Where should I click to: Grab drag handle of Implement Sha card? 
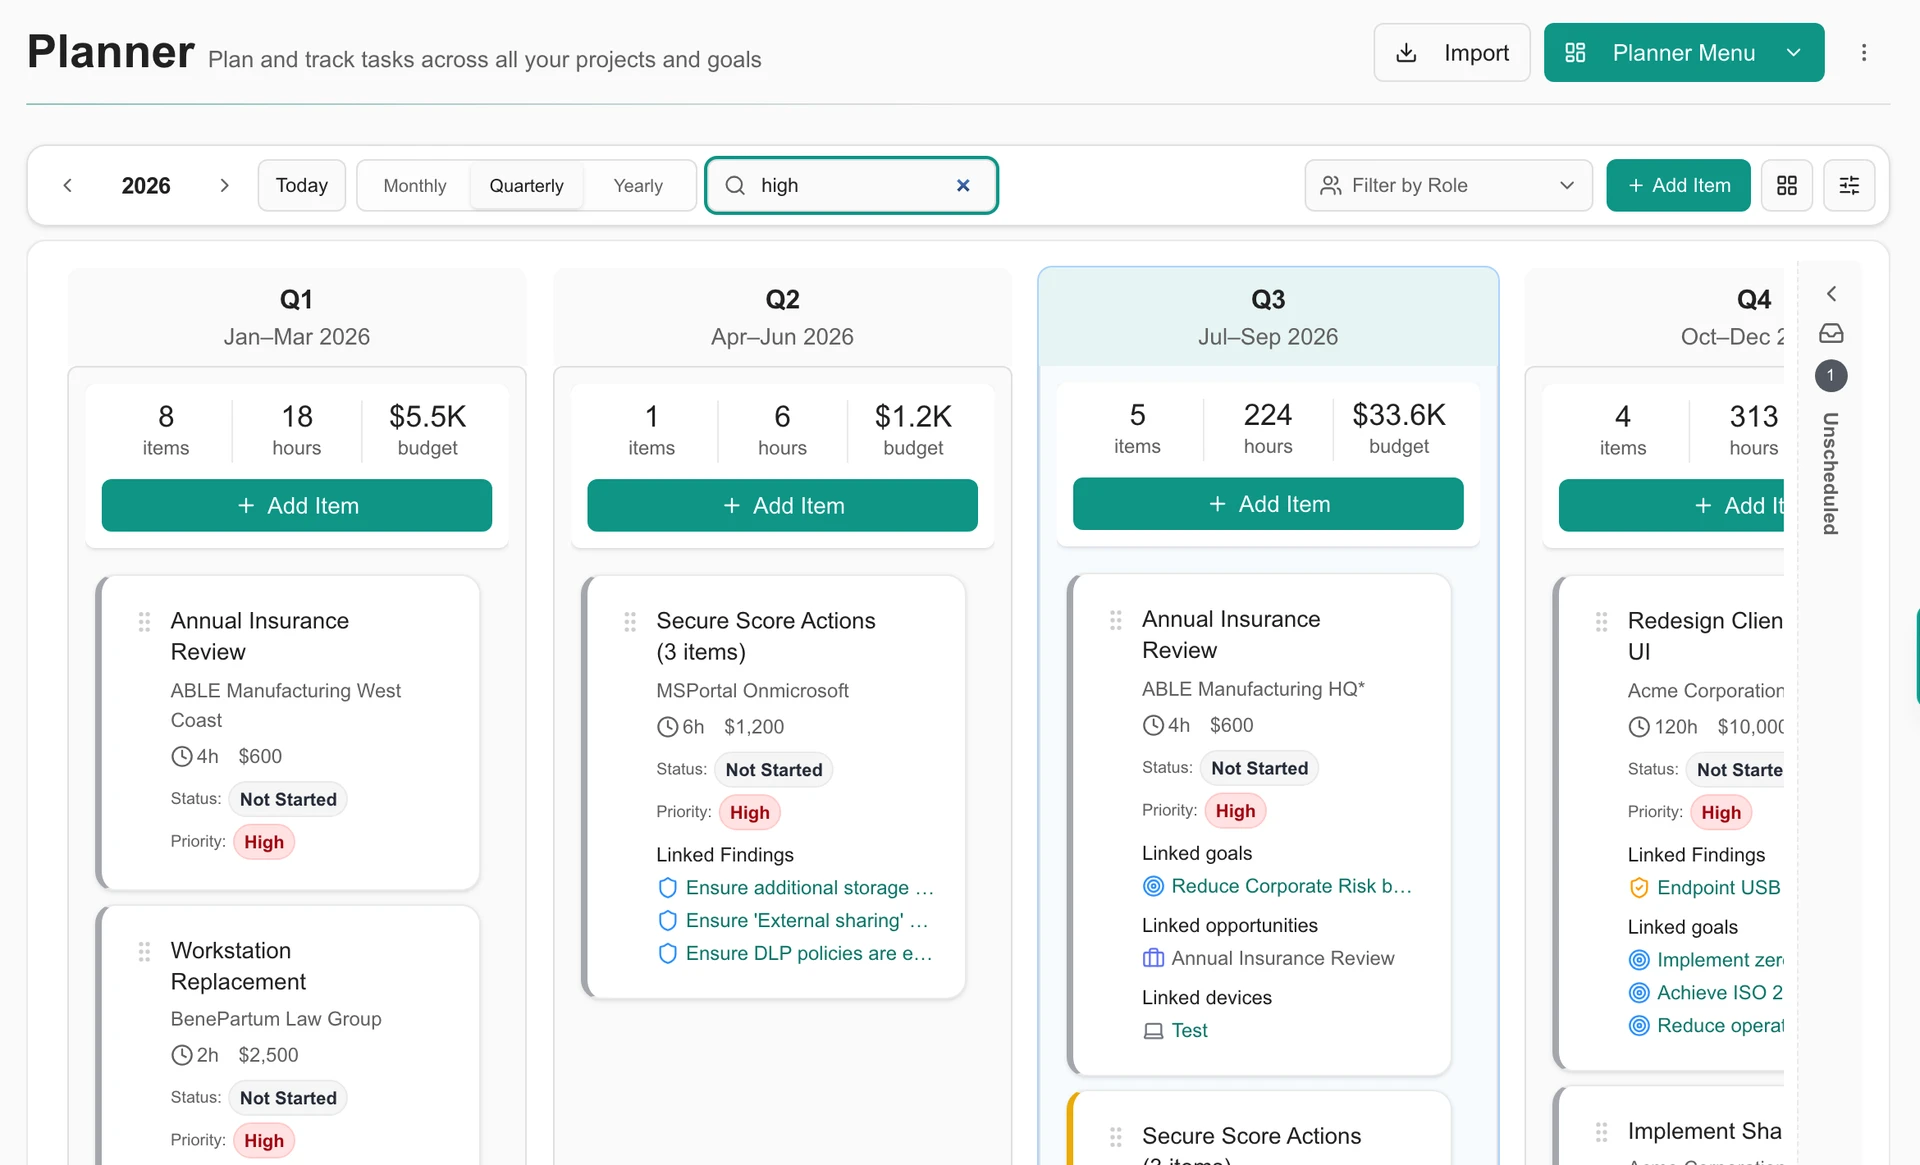pyautogui.click(x=1602, y=1132)
